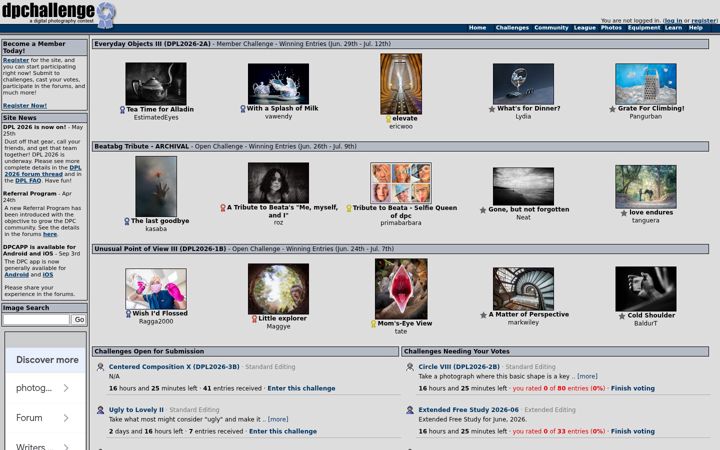Click yellow ribbon icon beside Mom's-Eye View
The width and height of the screenshot is (720, 450).
pyautogui.click(x=373, y=324)
